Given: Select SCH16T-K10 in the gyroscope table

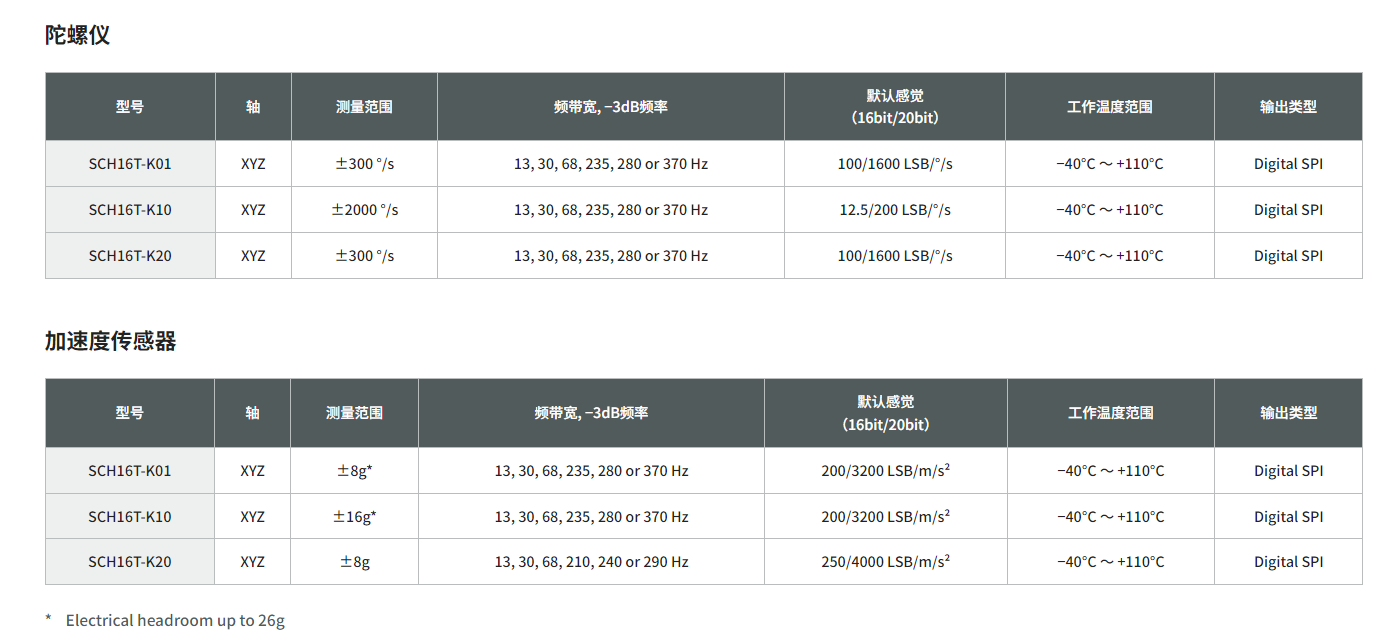Looking at the screenshot, I should (x=130, y=210).
